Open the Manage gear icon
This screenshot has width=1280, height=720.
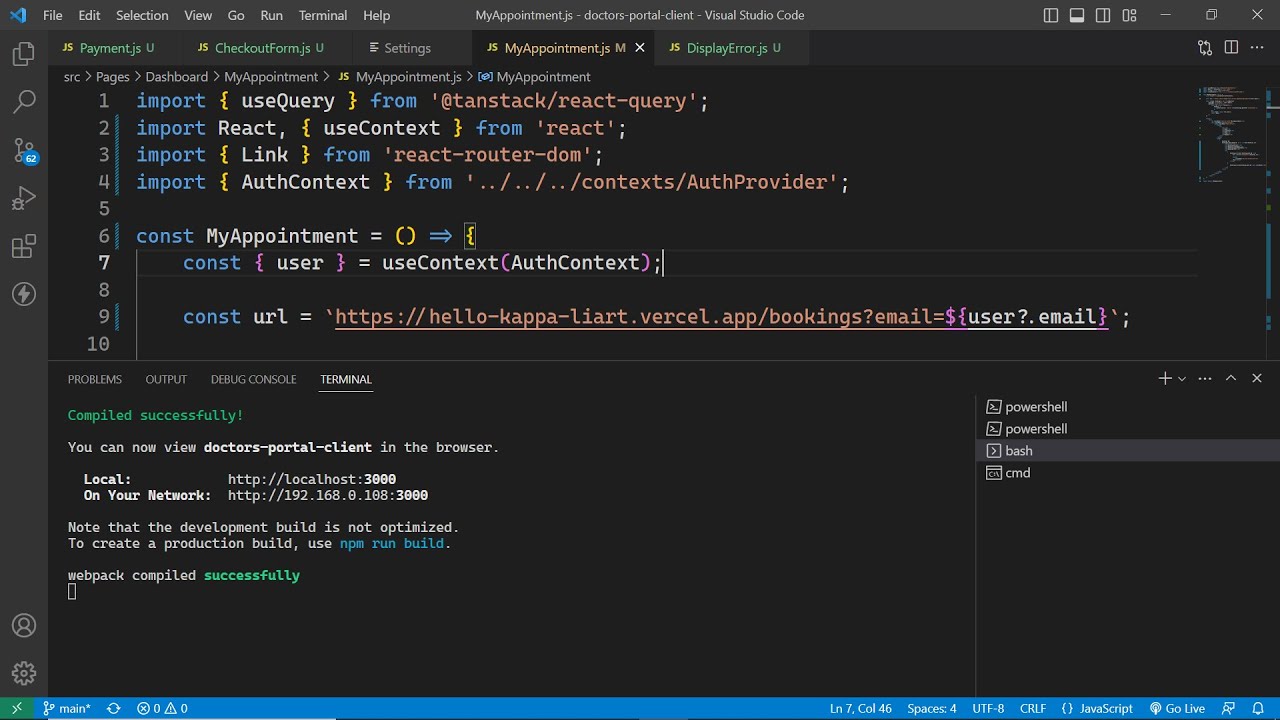(x=24, y=673)
